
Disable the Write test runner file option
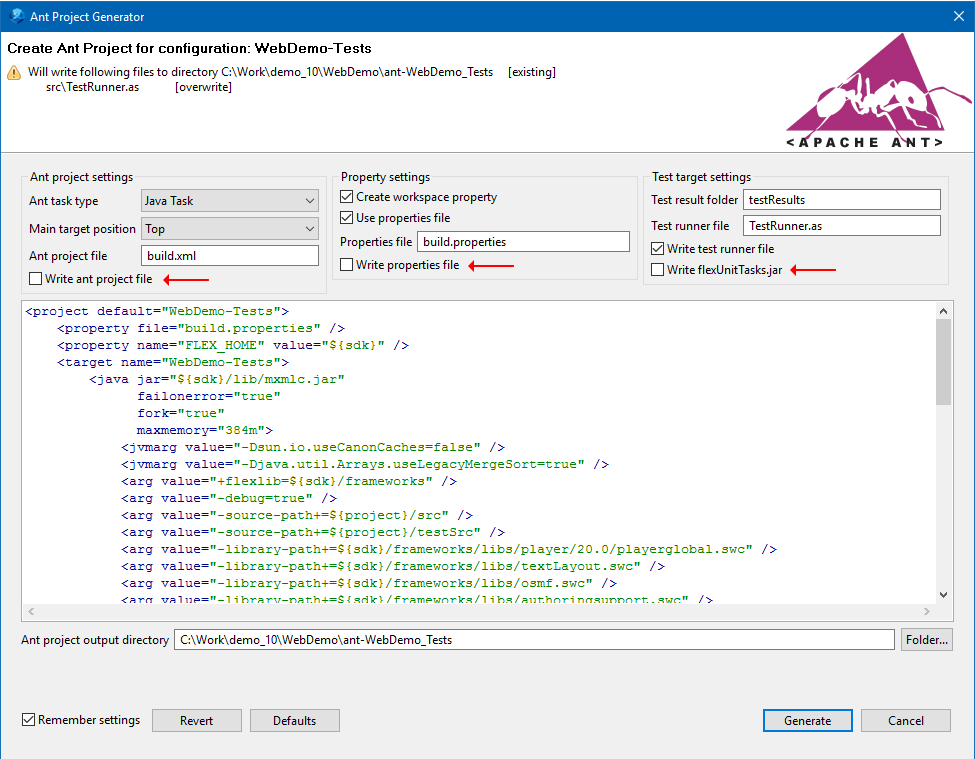point(657,248)
